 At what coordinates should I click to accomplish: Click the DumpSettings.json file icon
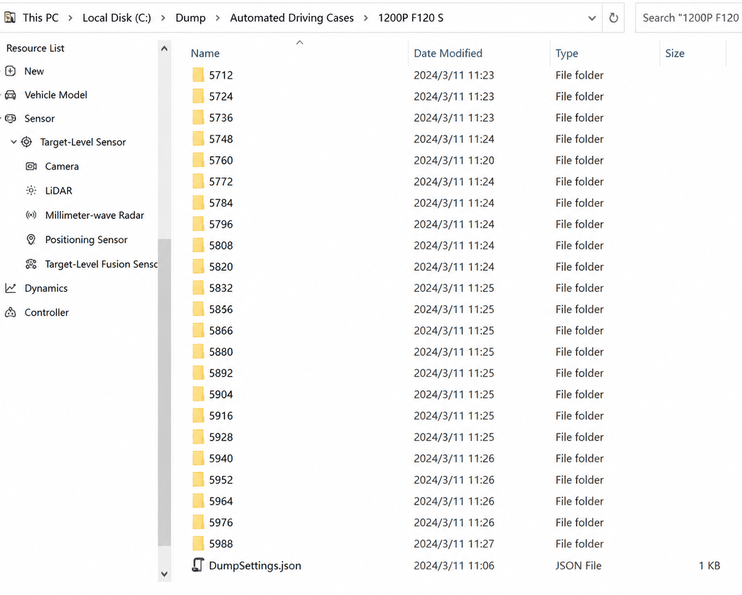pos(198,565)
